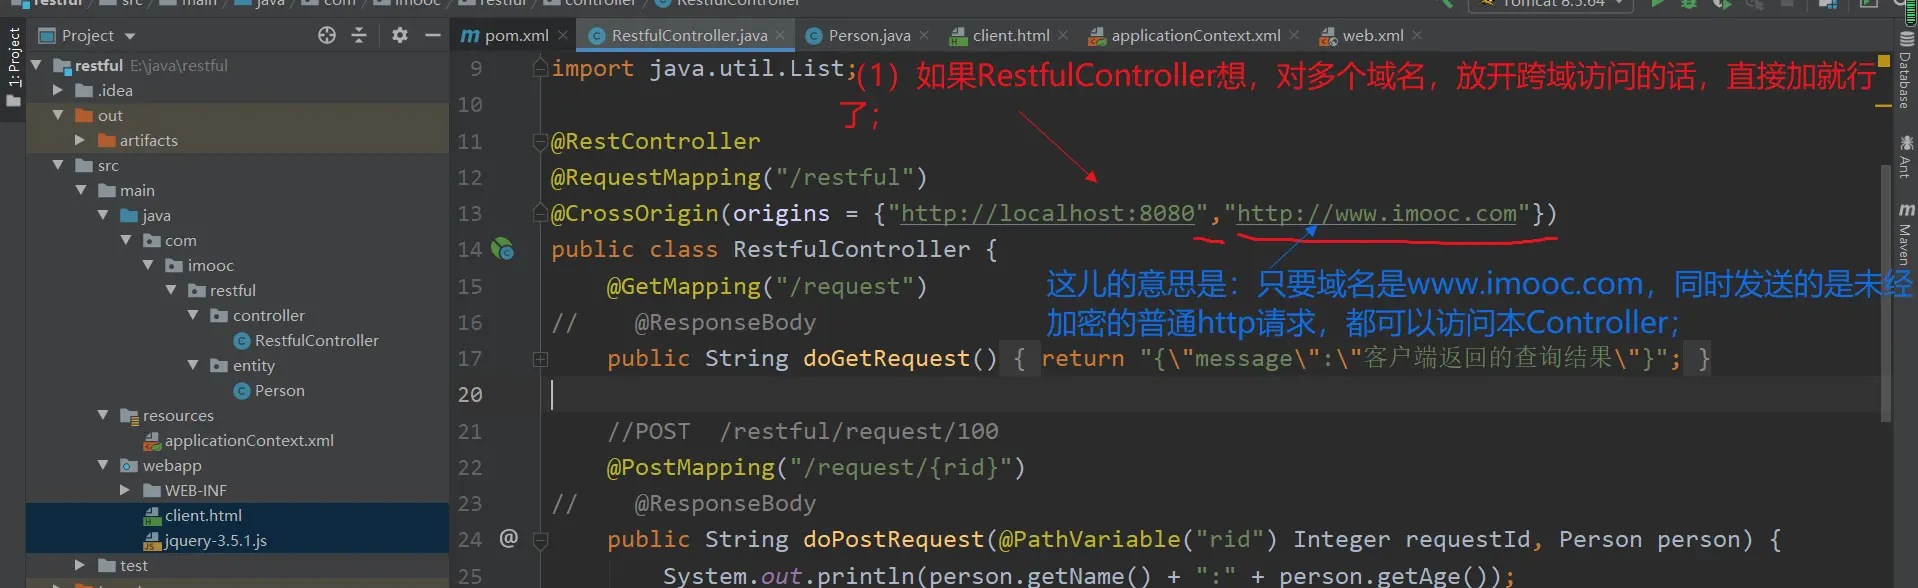Collapse the controller package
1918x588 pixels.
click(193, 315)
